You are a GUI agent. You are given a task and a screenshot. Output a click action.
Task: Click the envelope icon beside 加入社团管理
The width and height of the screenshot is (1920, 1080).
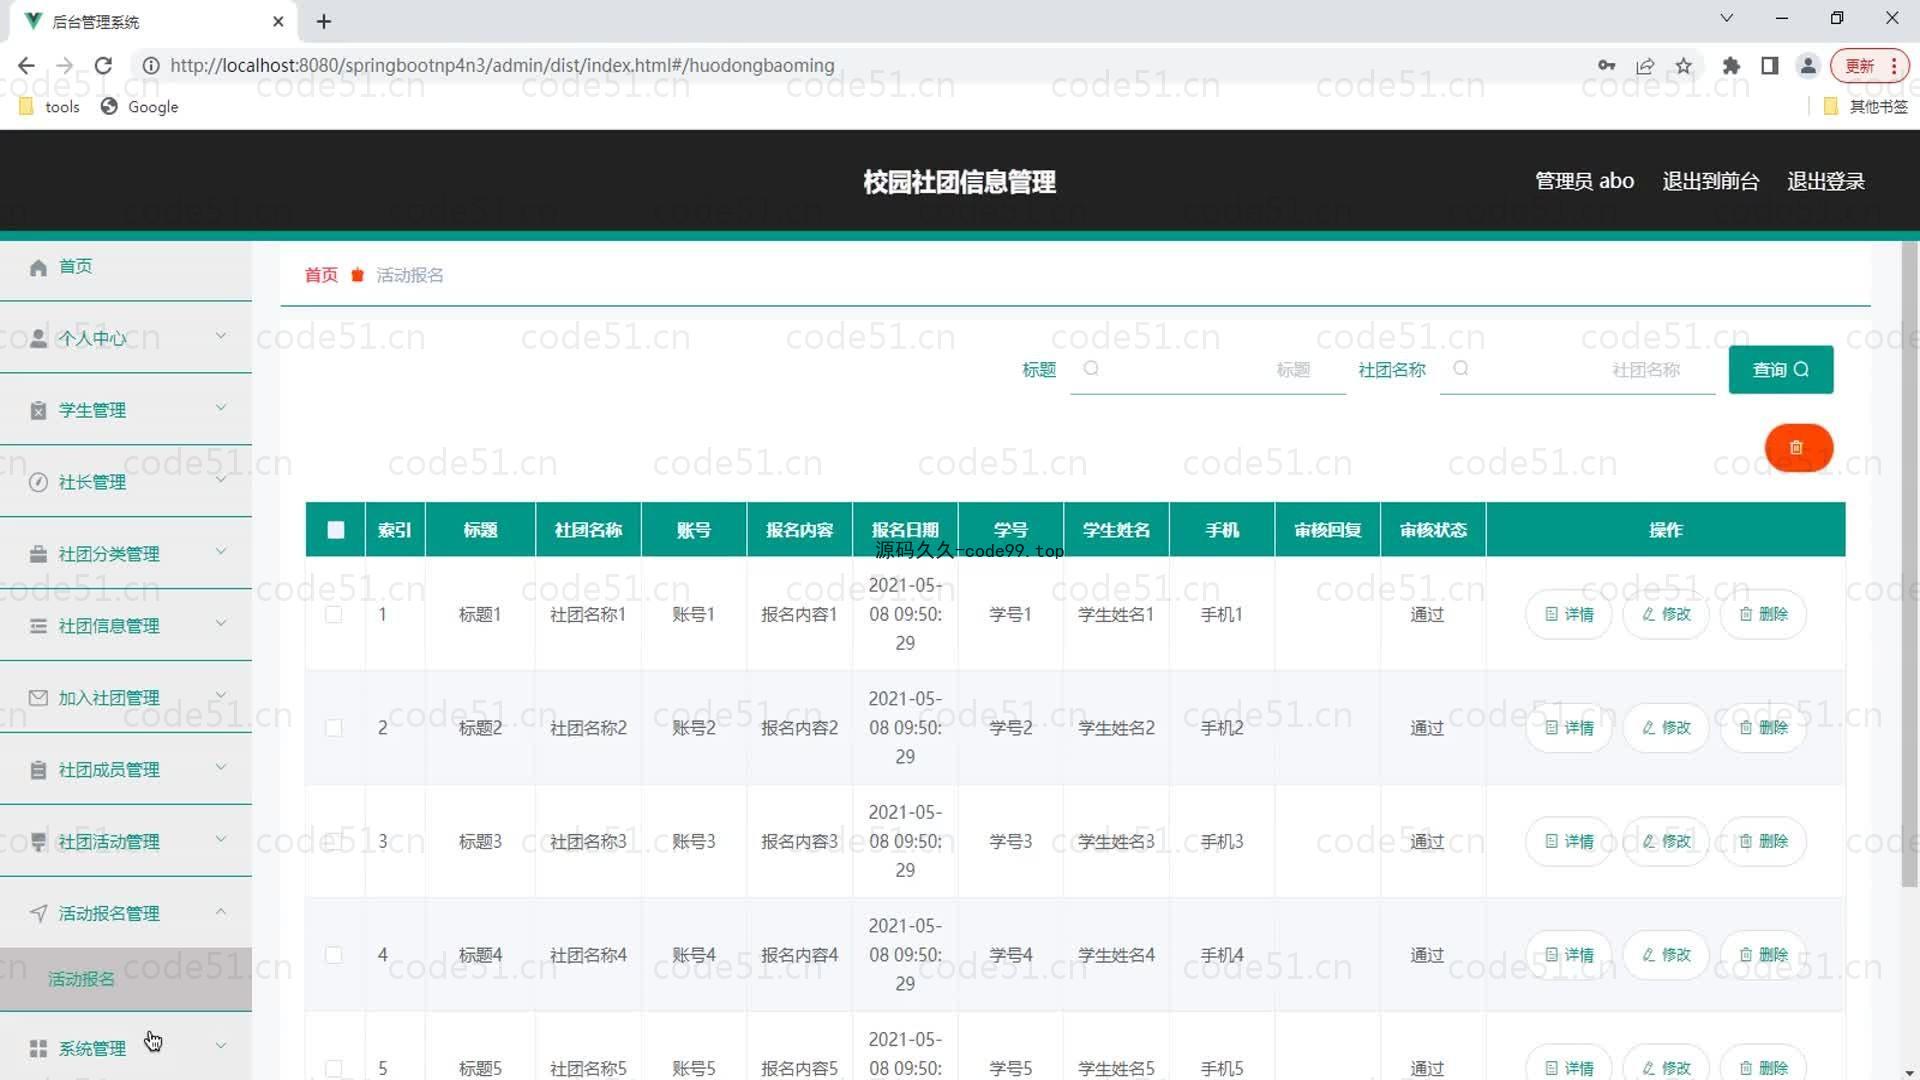[x=38, y=698]
